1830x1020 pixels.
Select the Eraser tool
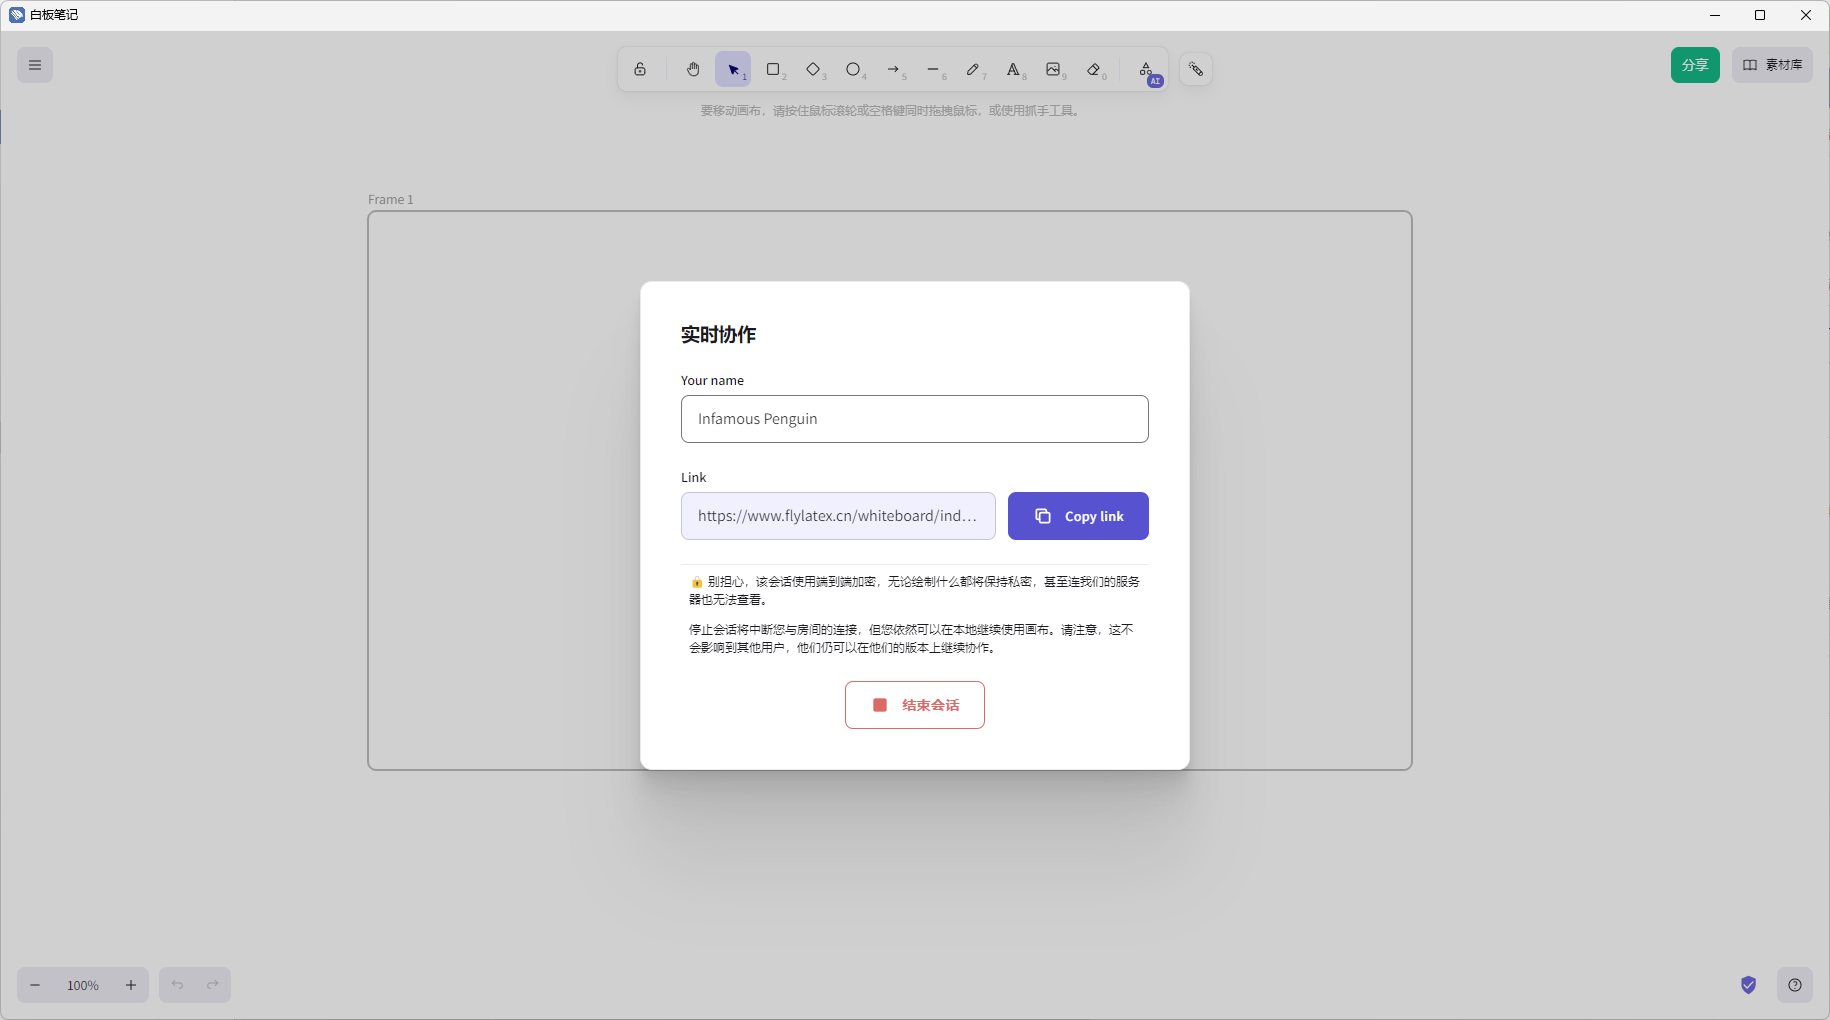point(1093,69)
